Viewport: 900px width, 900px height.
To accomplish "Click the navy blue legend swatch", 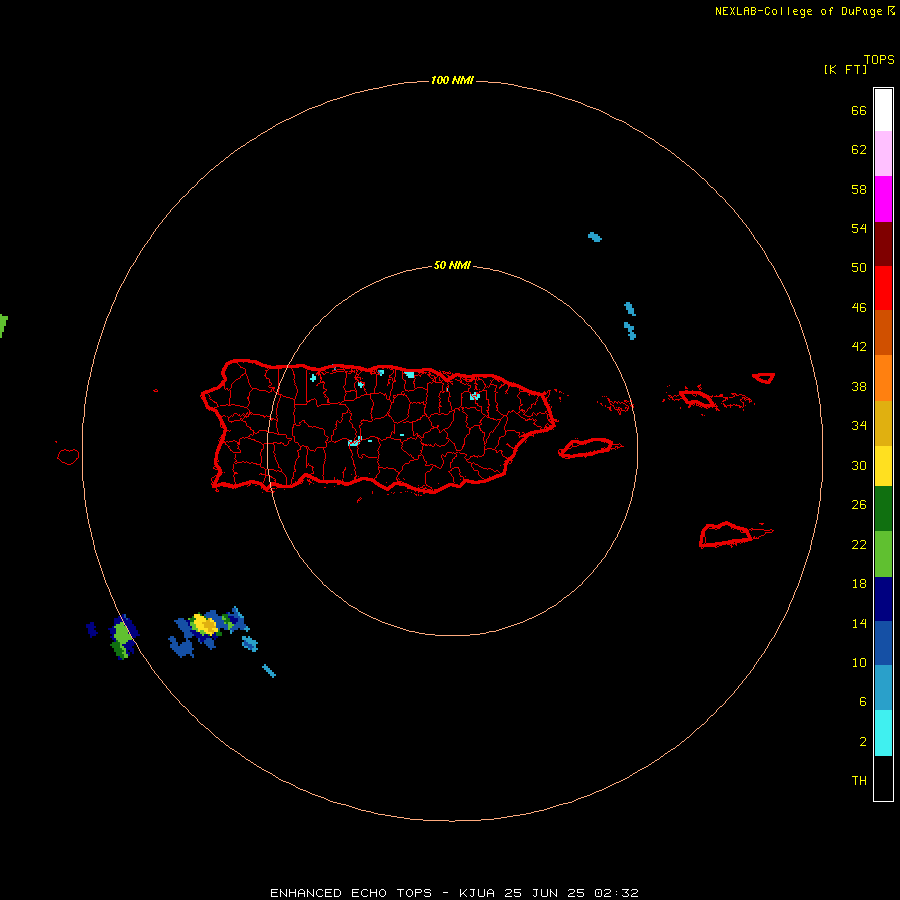I will [x=883, y=599].
